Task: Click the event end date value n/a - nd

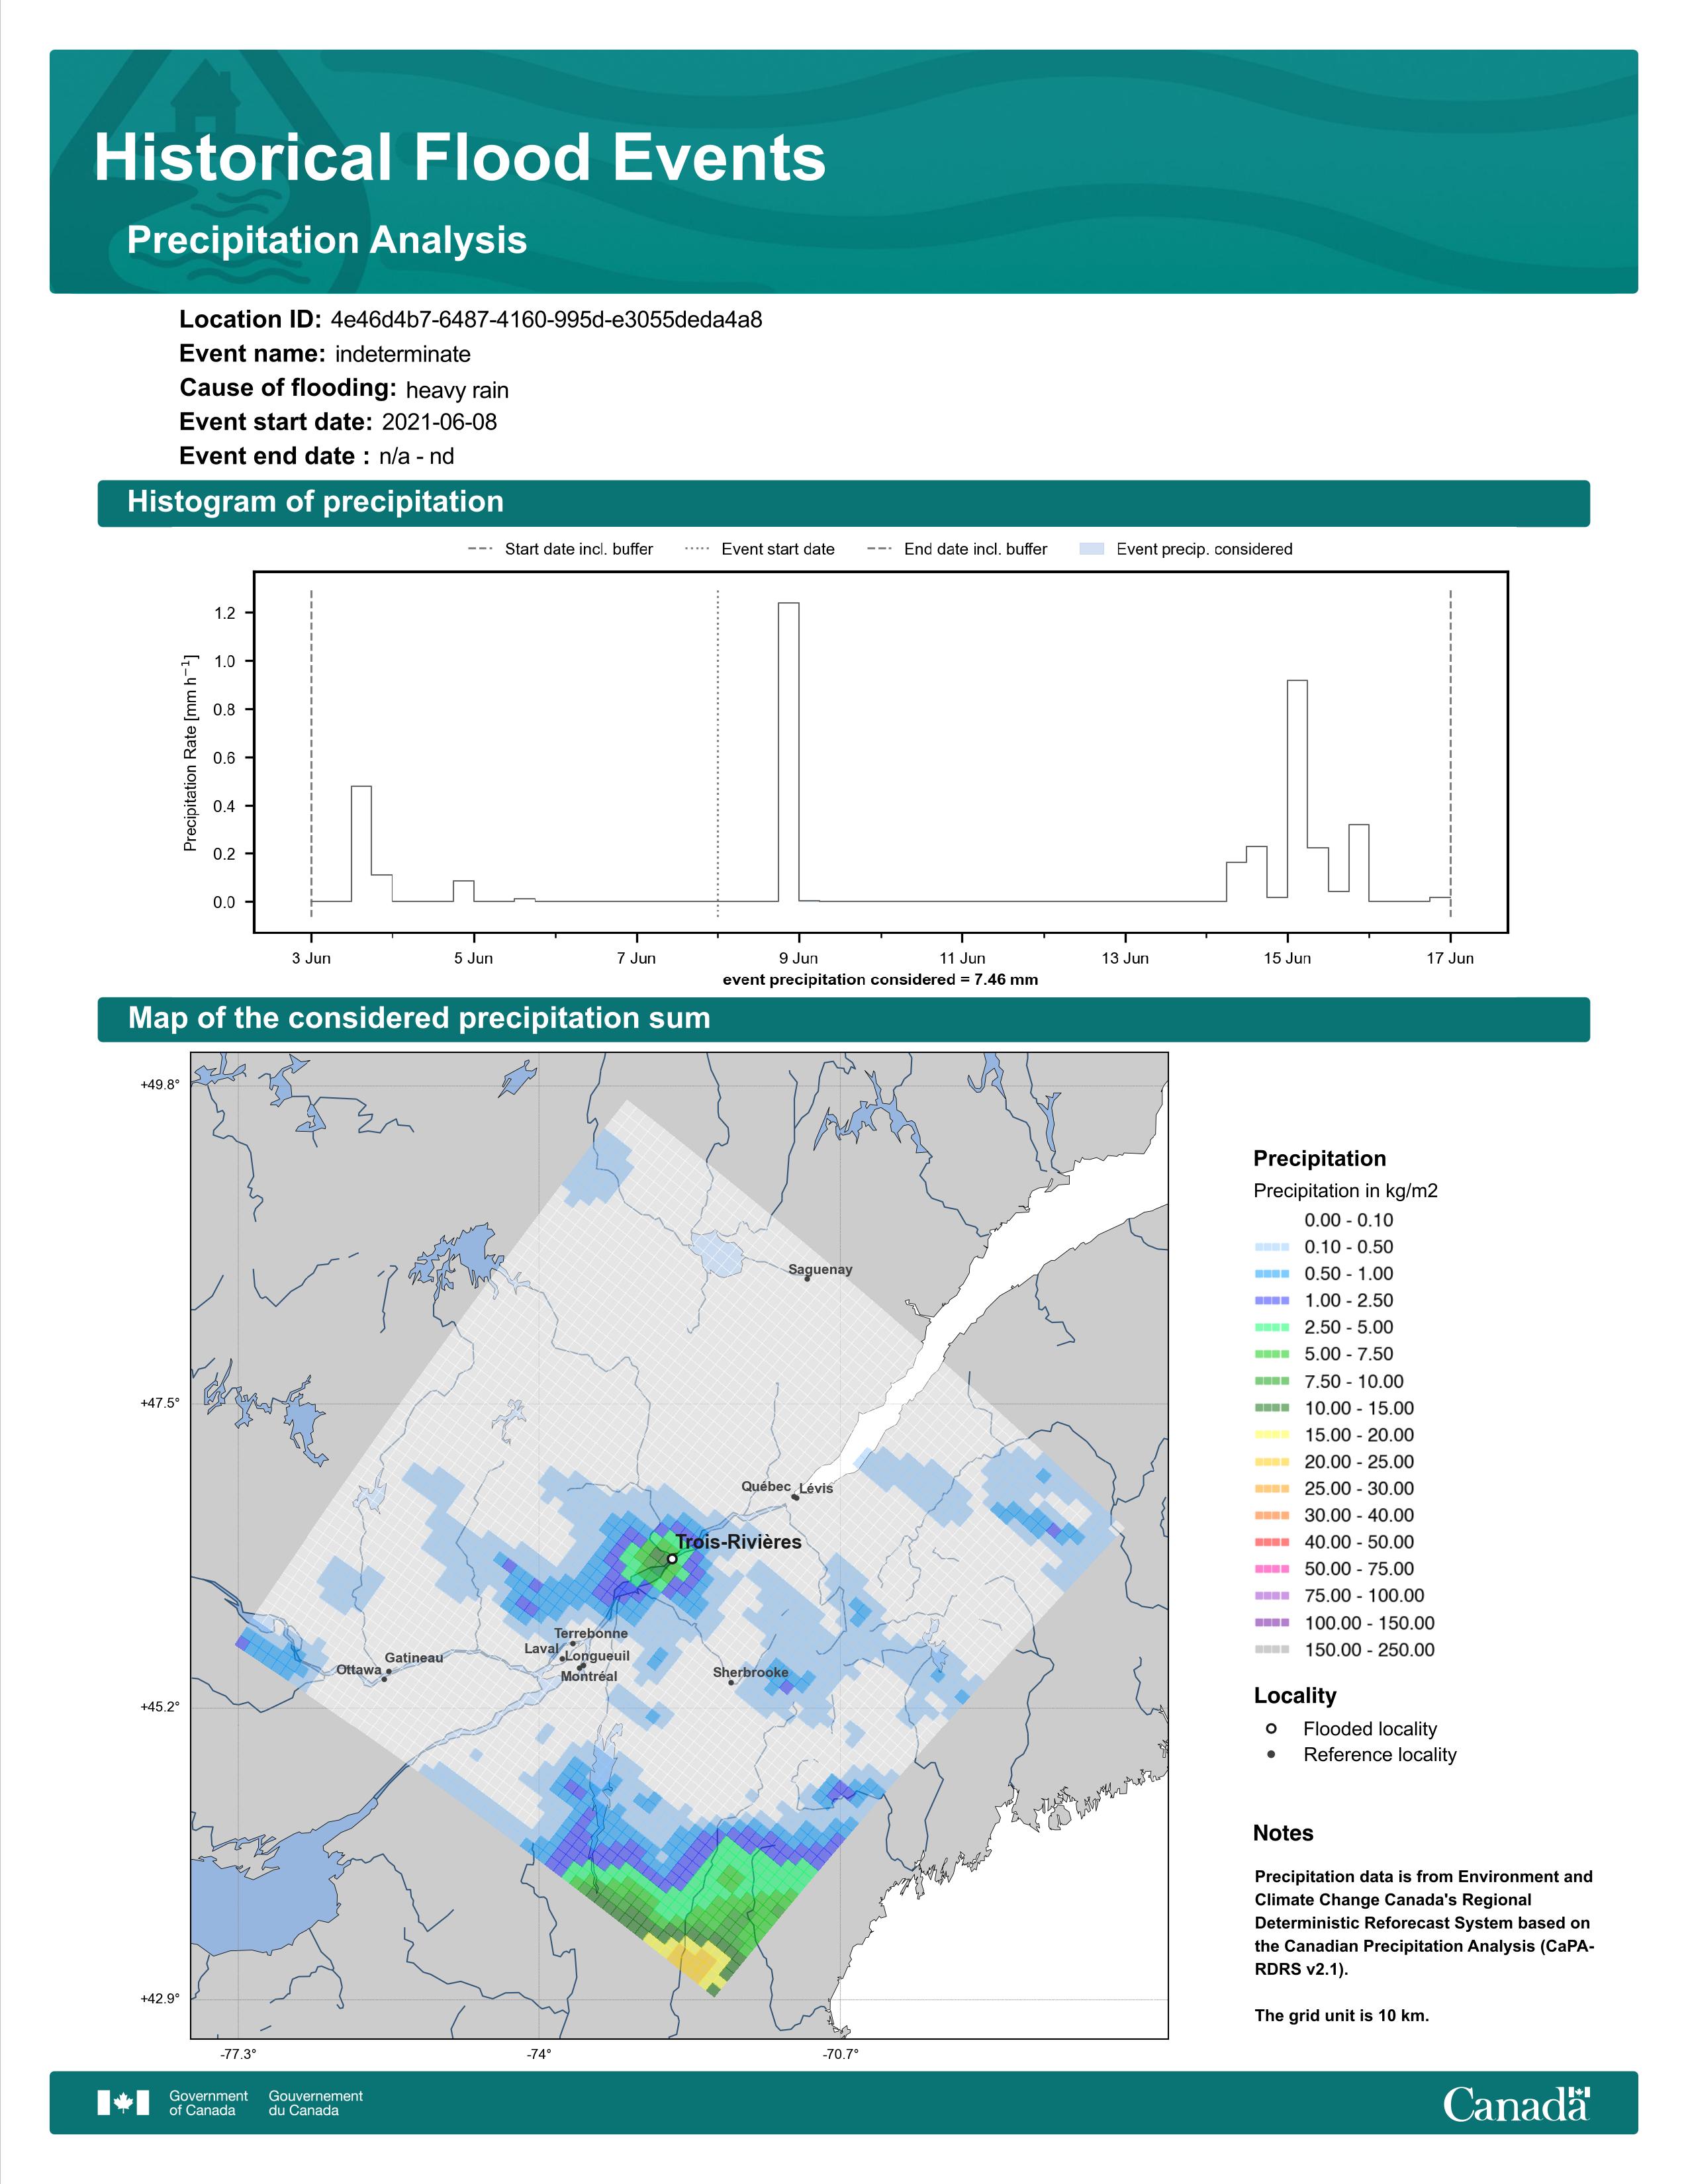Action: 416,456
